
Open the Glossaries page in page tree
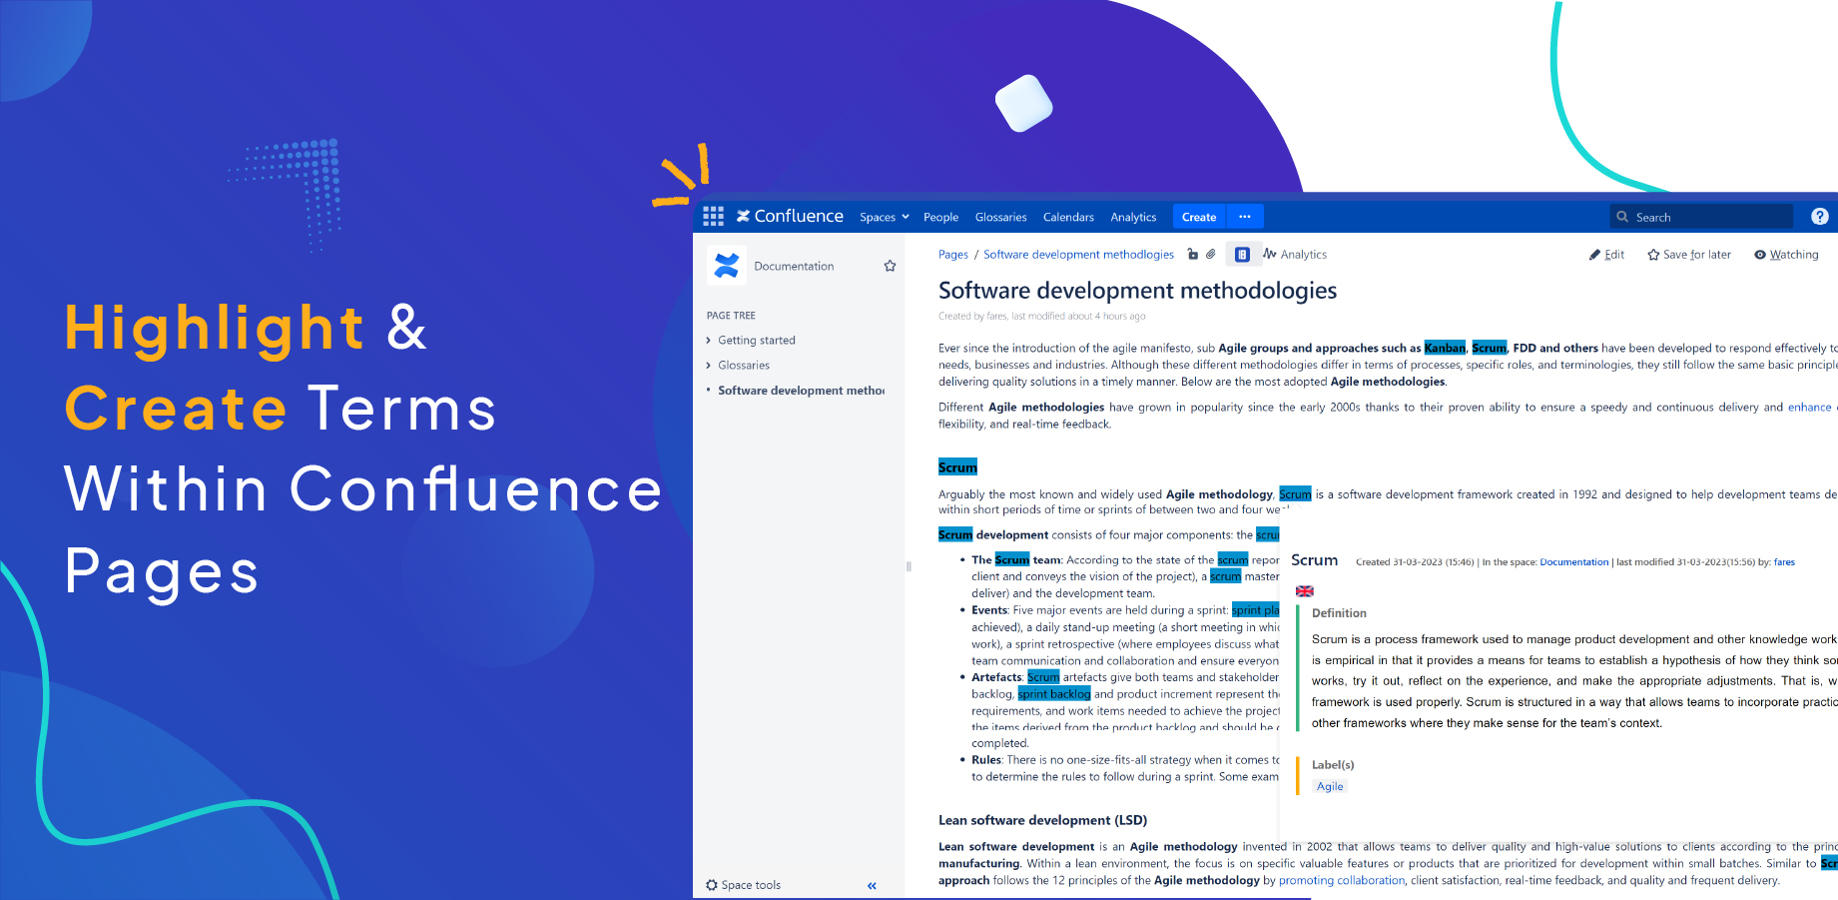click(x=743, y=365)
